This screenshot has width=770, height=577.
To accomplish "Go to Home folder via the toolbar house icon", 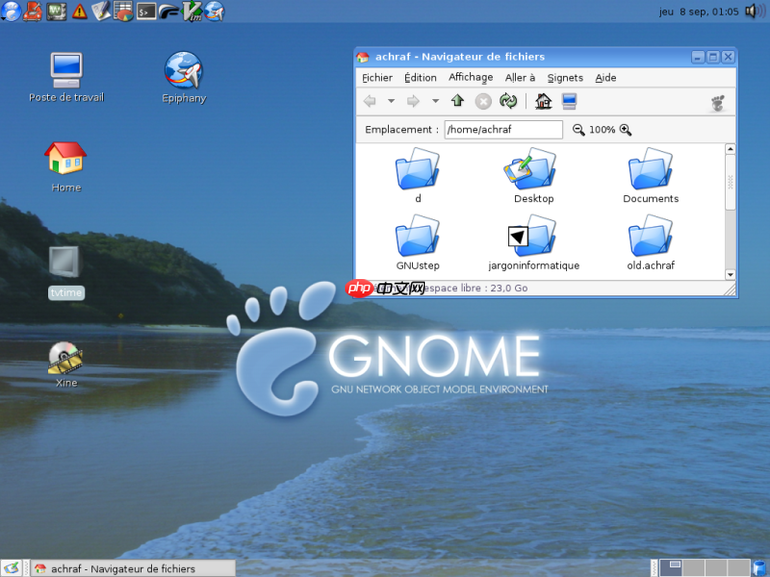I will pos(543,101).
